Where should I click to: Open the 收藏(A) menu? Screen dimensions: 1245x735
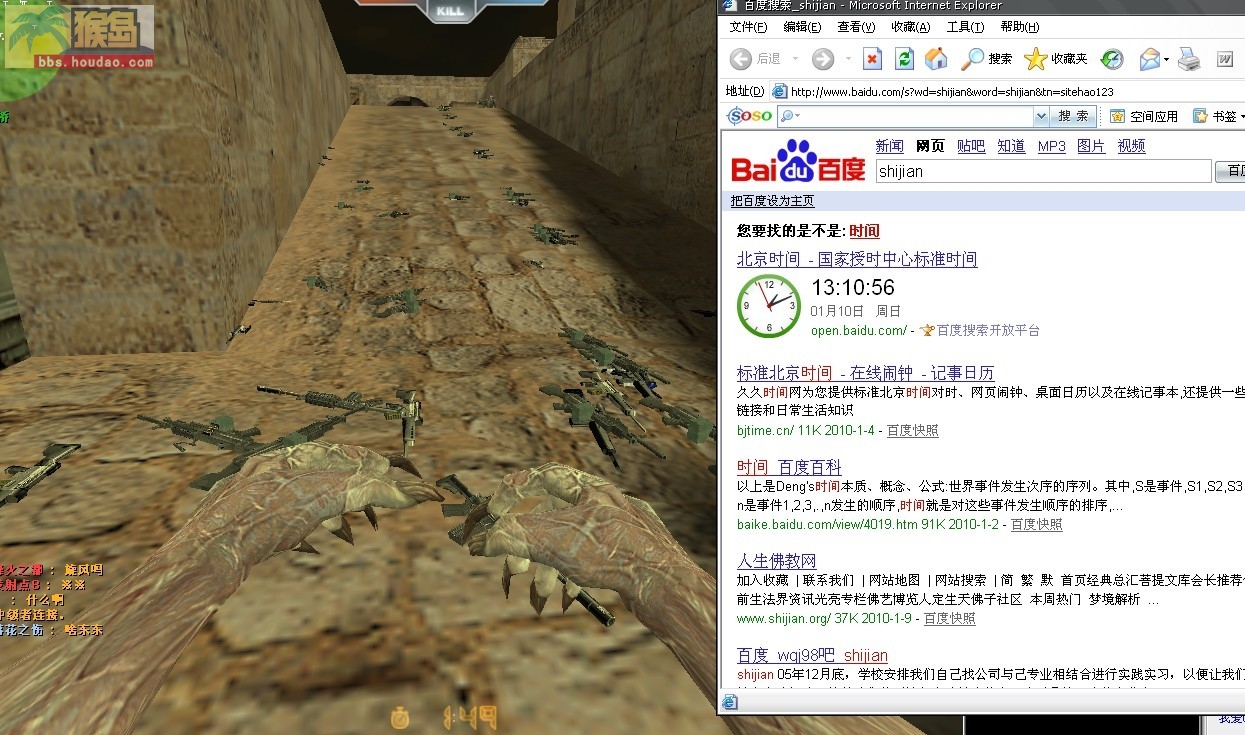click(x=910, y=27)
